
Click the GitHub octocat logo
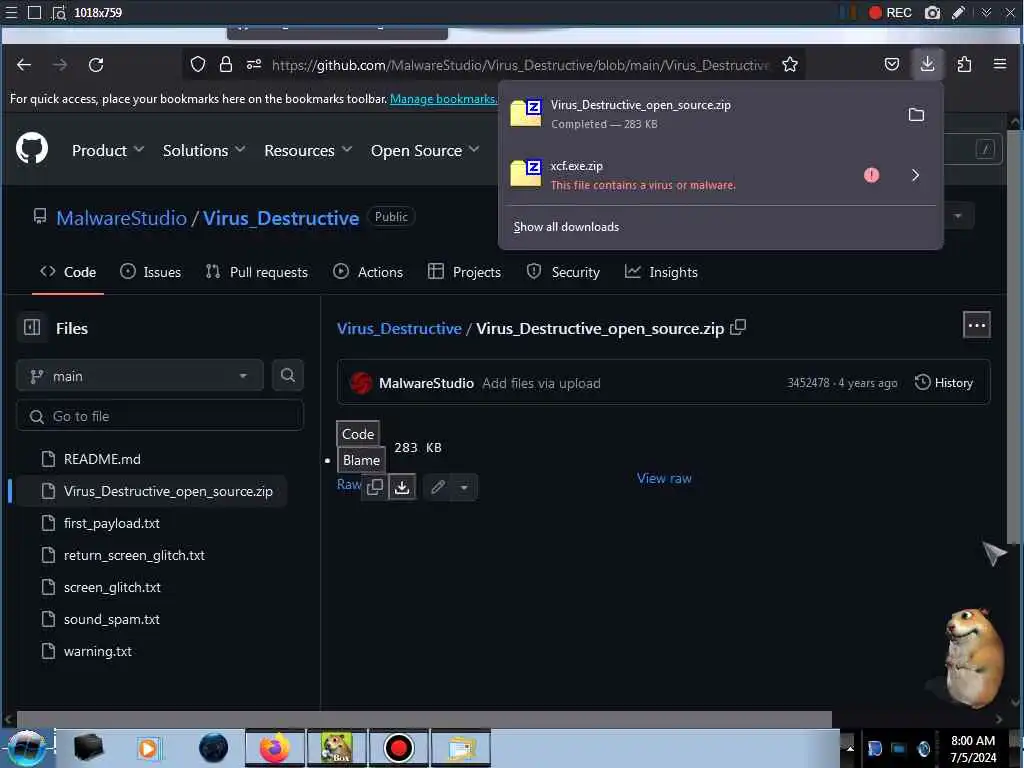[x=32, y=148]
